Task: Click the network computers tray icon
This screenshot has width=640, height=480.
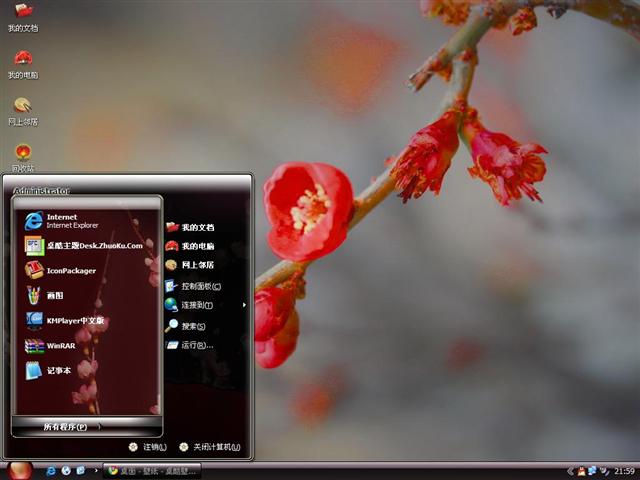Action: (593, 471)
